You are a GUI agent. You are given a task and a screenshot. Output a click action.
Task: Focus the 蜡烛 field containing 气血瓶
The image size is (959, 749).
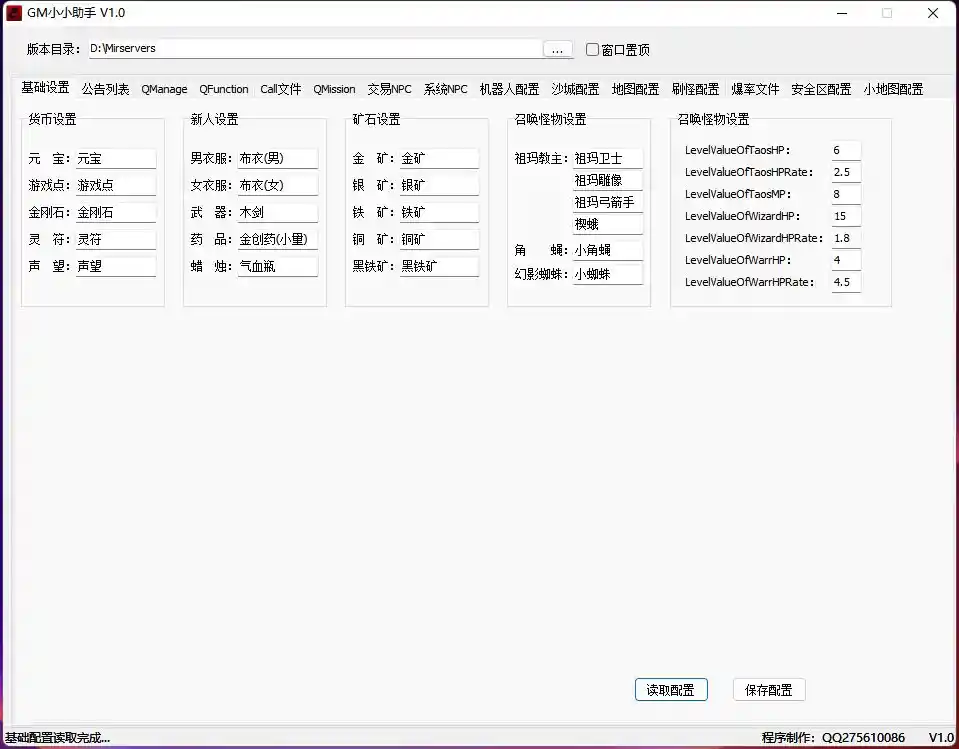coord(278,266)
